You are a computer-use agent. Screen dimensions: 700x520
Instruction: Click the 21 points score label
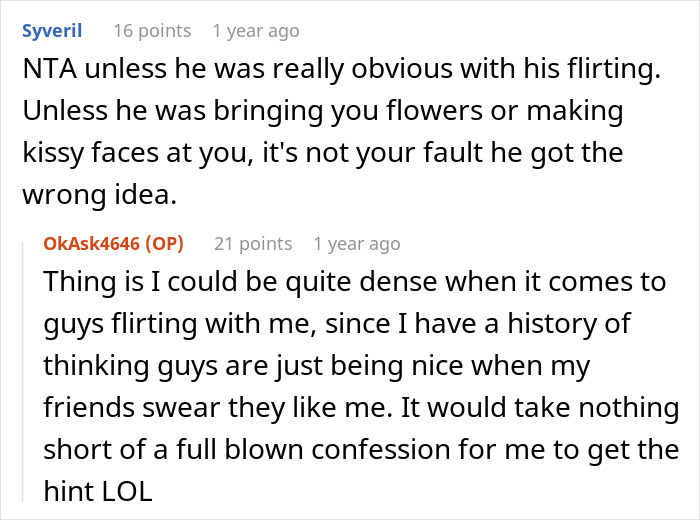point(253,244)
